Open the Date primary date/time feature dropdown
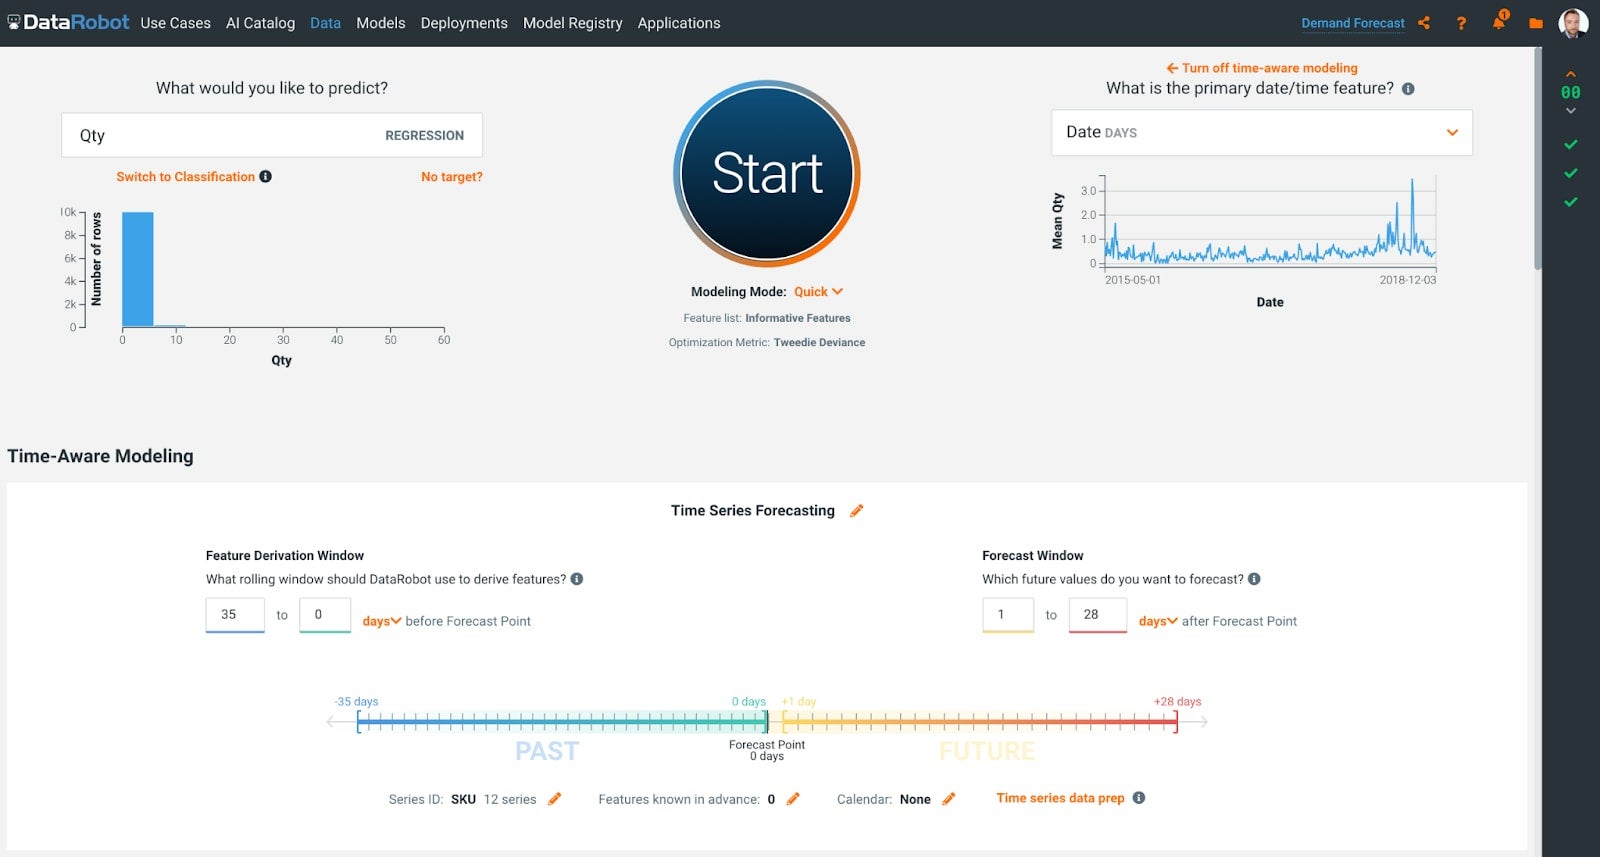This screenshot has height=857, width=1600. click(1262, 133)
